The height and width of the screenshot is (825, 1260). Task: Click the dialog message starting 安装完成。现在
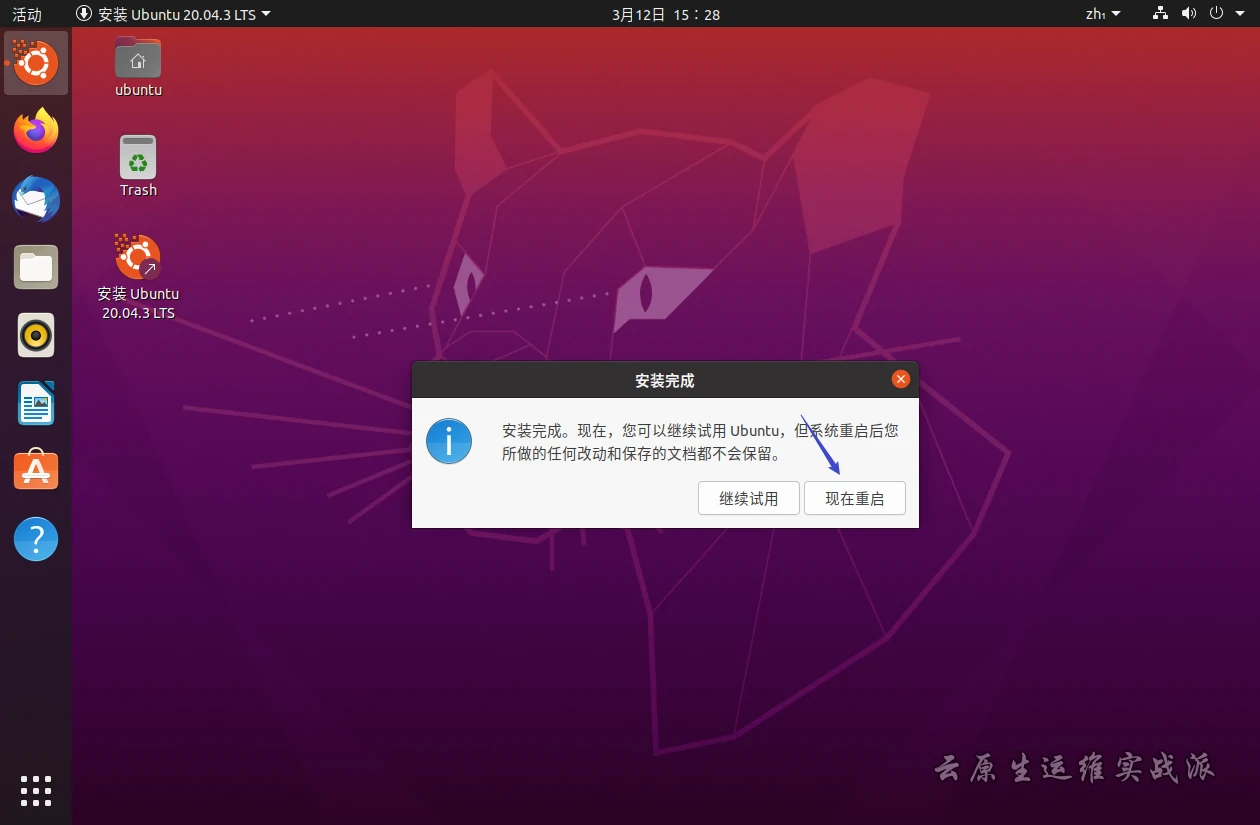tap(700, 442)
